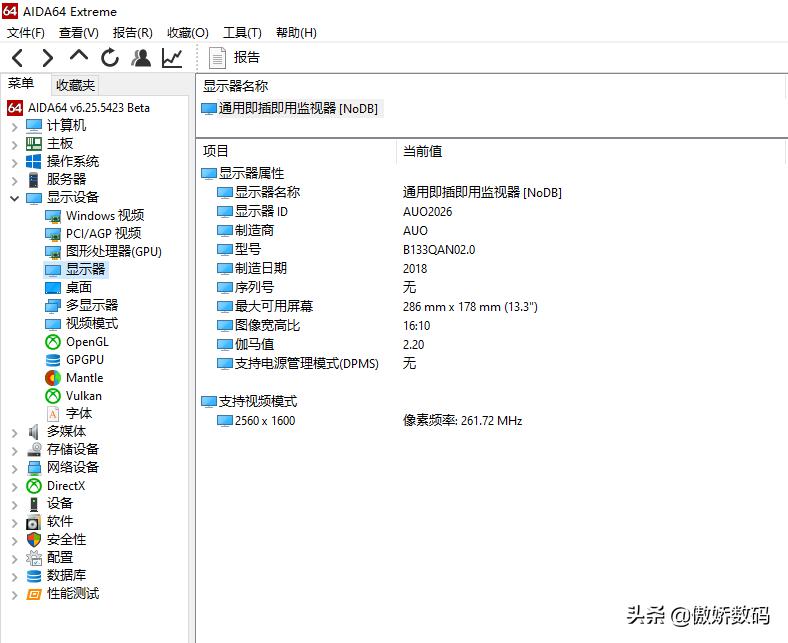Click the 2560 x 1600 video mode row
788x643 pixels.
tap(264, 421)
